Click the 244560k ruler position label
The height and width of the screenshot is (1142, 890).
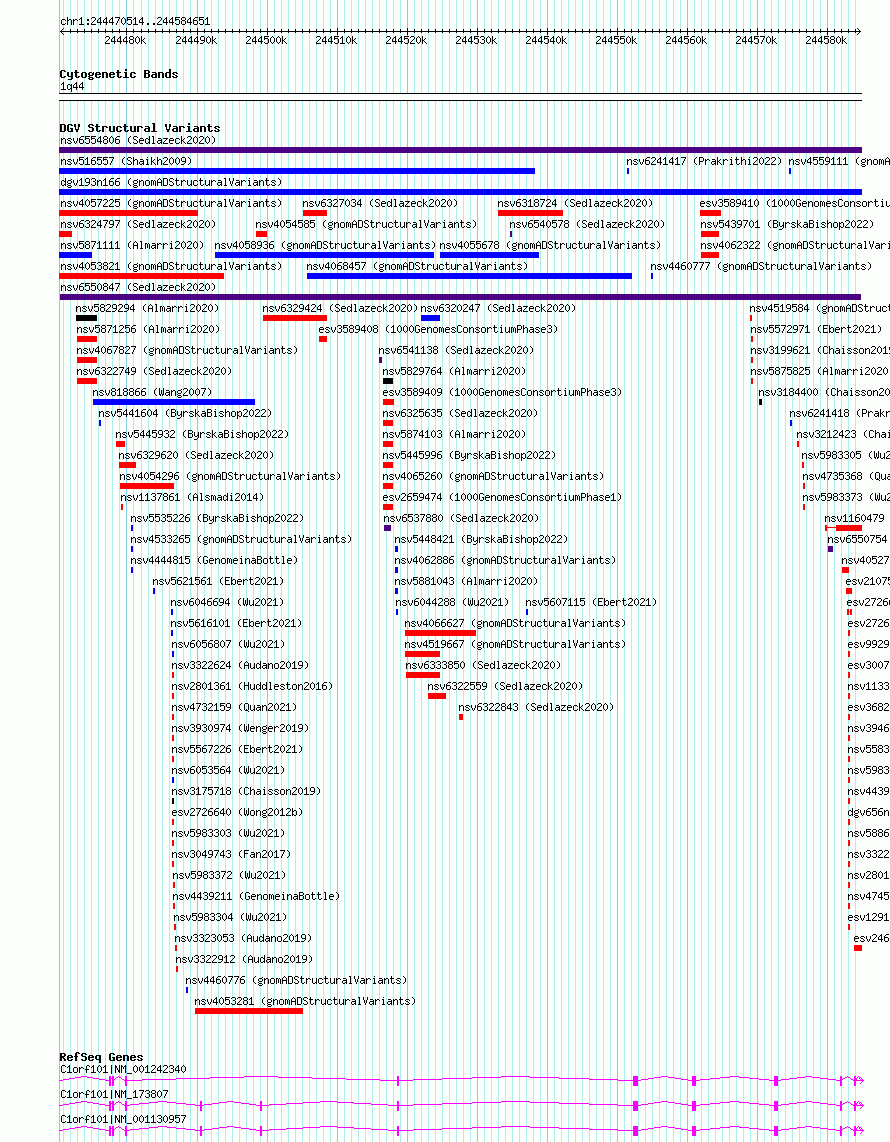(686, 40)
